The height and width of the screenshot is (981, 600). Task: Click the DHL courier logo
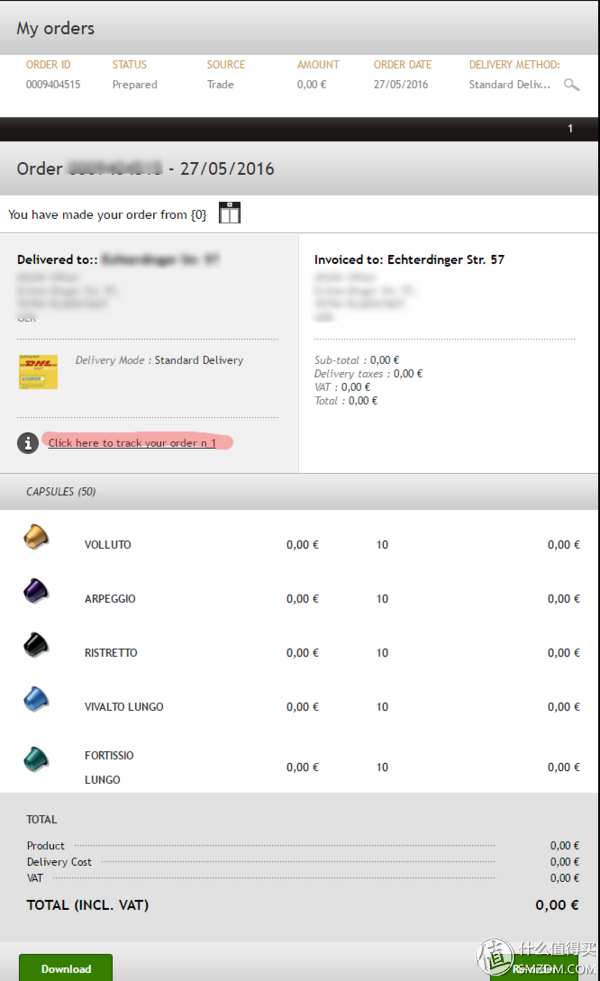38,372
